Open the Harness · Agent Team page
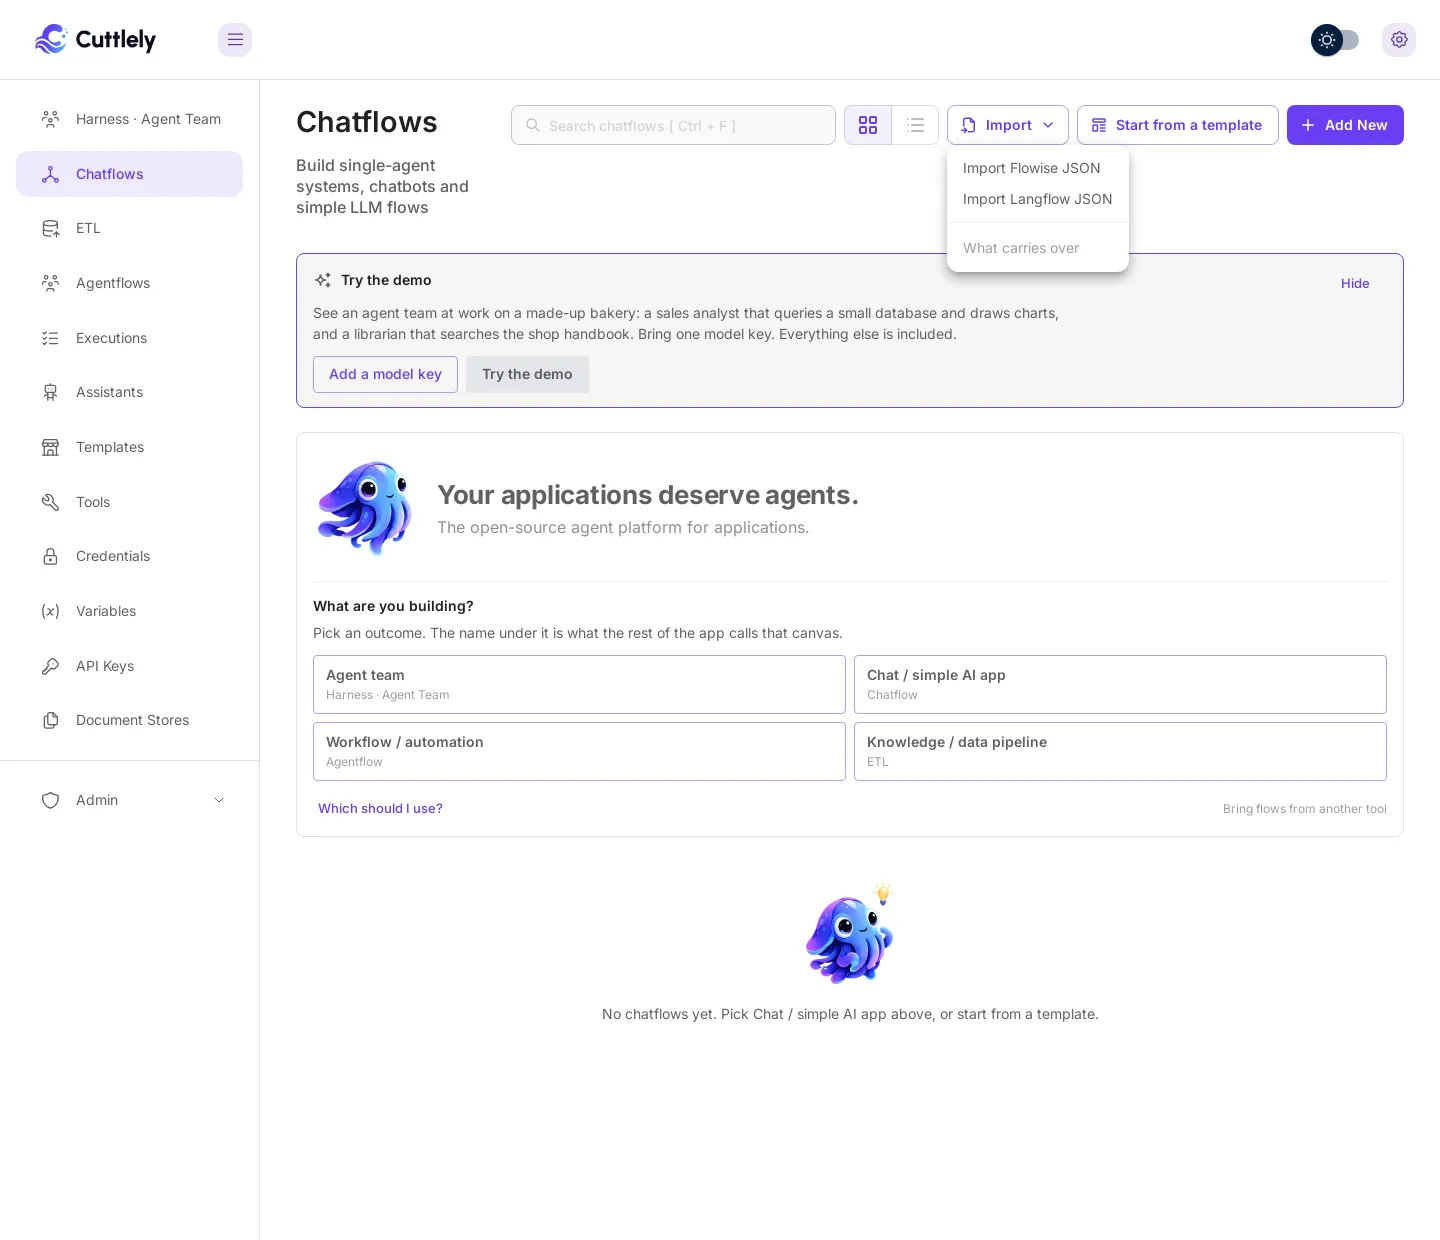This screenshot has width=1440, height=1240. (129, 119)
